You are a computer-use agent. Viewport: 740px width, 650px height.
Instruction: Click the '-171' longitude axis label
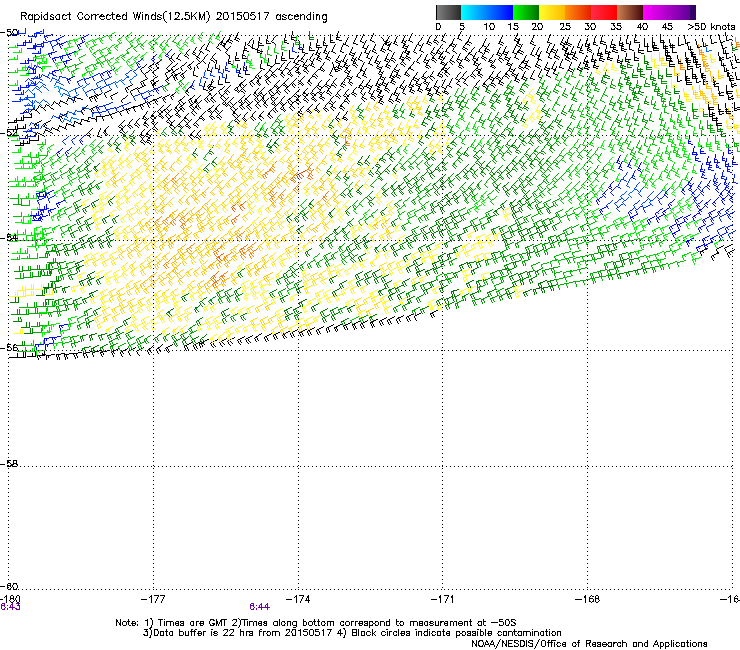click(443, 599)
